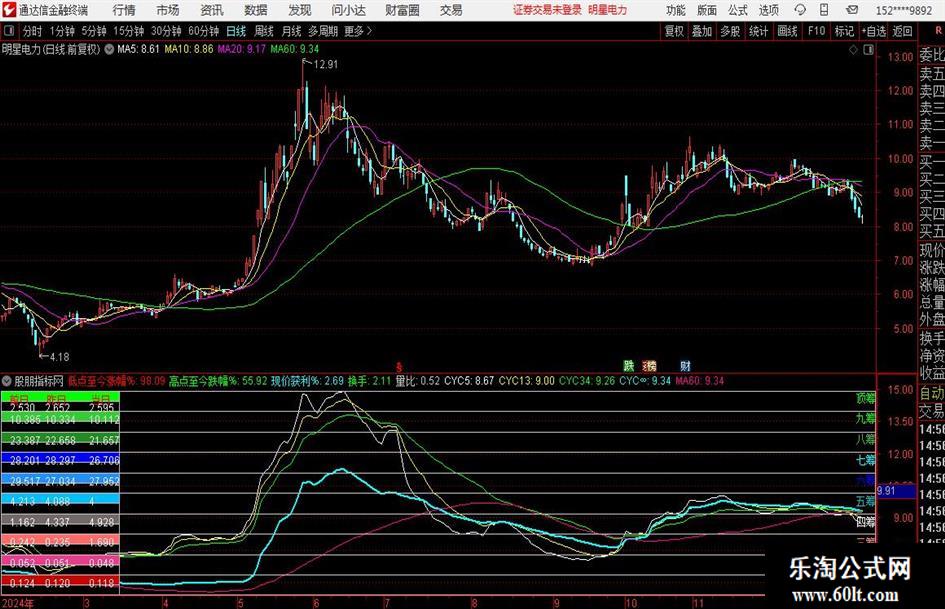Click the 画线 toolbar button

787,31
